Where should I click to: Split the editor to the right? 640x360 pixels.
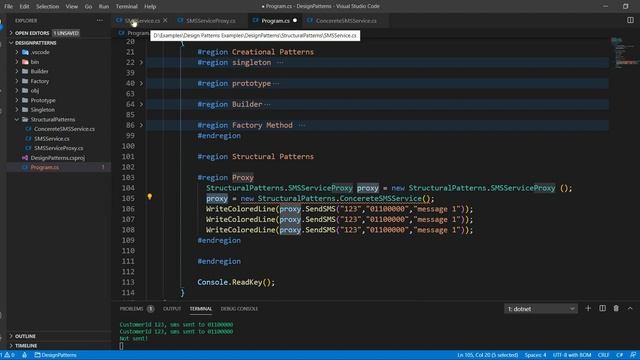tap(630, 20)
